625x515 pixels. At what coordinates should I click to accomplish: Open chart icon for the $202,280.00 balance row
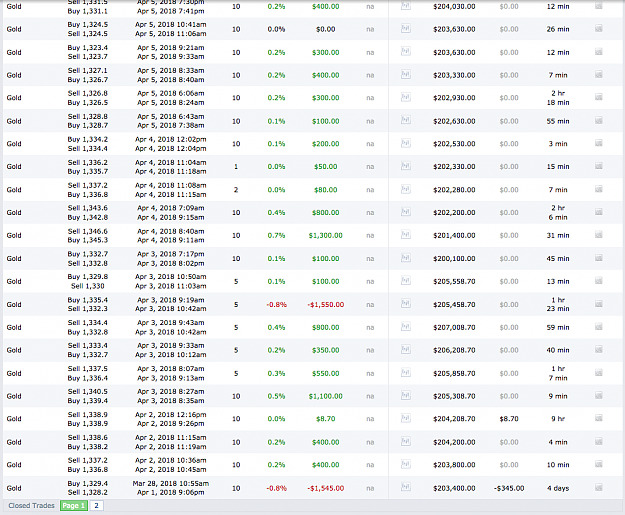[406, 189]
